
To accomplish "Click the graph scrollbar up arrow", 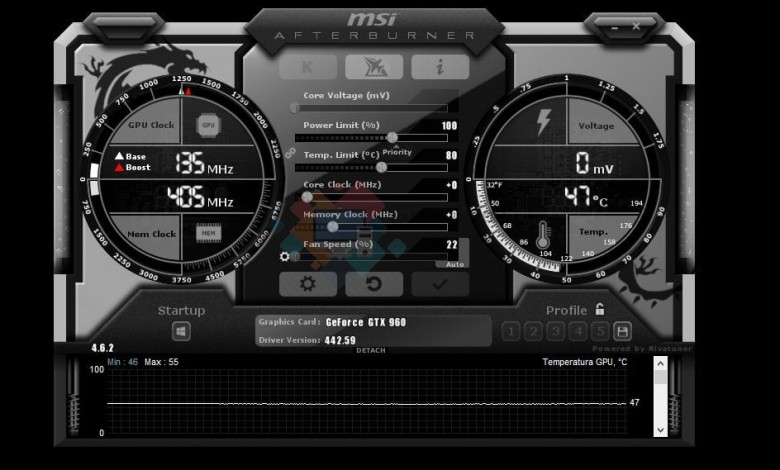I will tap(660, 364).
